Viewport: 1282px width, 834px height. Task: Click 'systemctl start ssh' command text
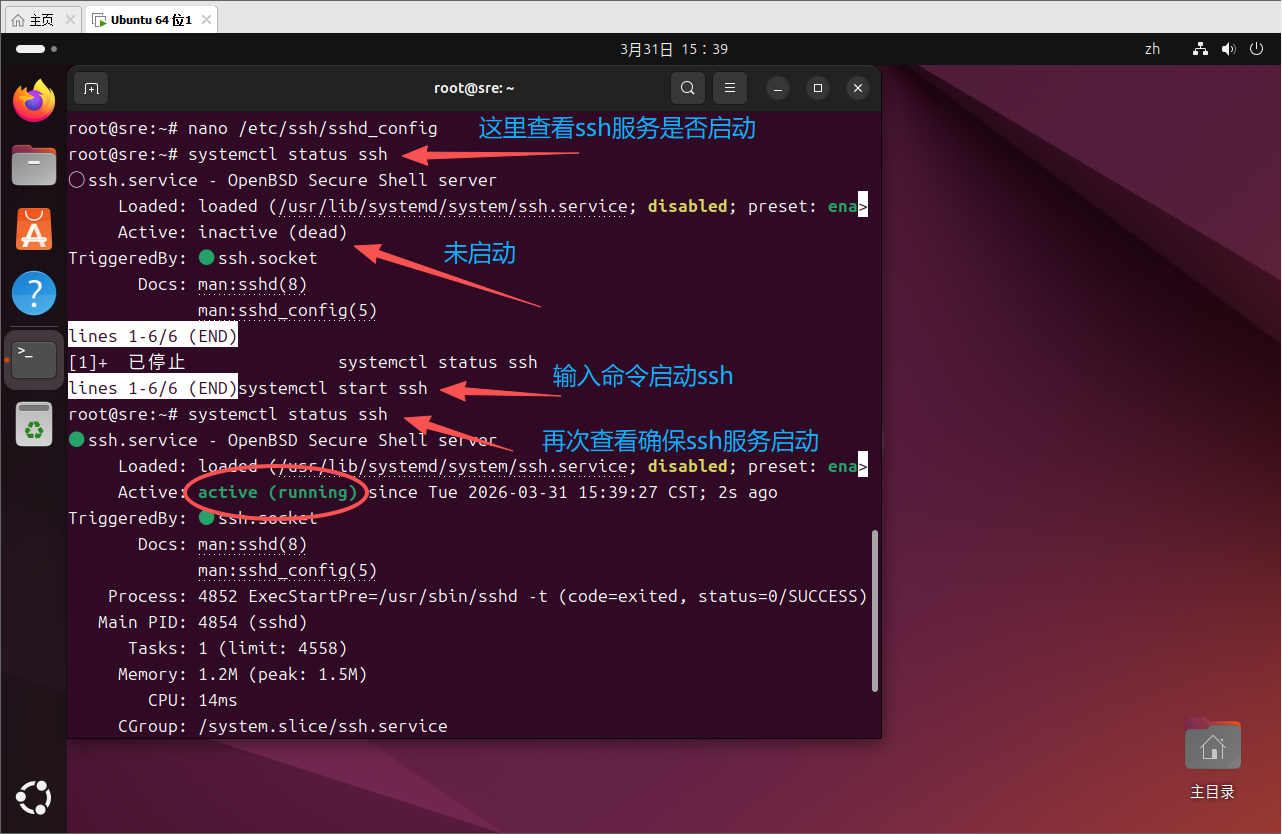coord(333,388)
